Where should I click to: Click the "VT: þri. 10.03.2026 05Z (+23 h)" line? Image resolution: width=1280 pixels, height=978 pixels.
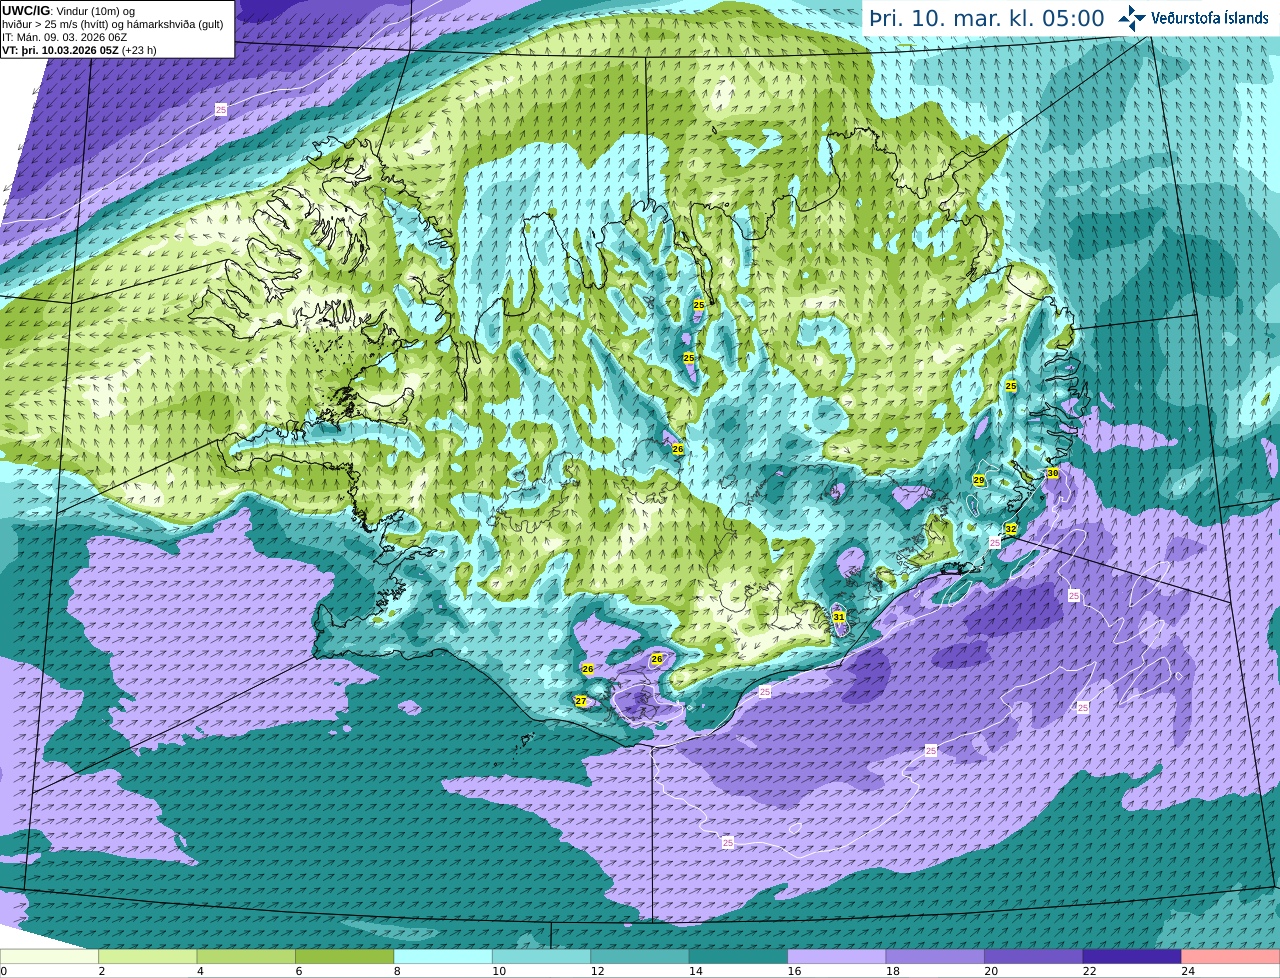click(80, 50)
